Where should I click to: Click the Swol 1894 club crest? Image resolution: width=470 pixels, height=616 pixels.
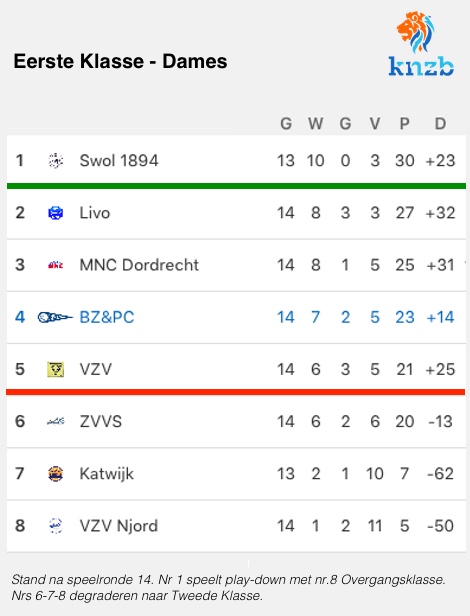[55, 161]
